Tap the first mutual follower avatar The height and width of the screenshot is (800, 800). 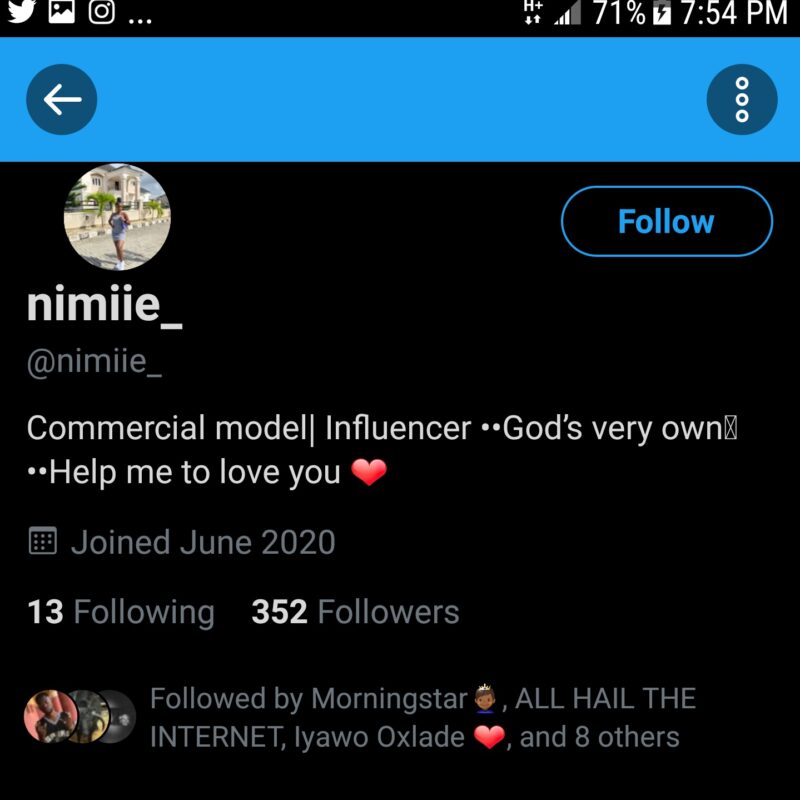pos(47,716)
